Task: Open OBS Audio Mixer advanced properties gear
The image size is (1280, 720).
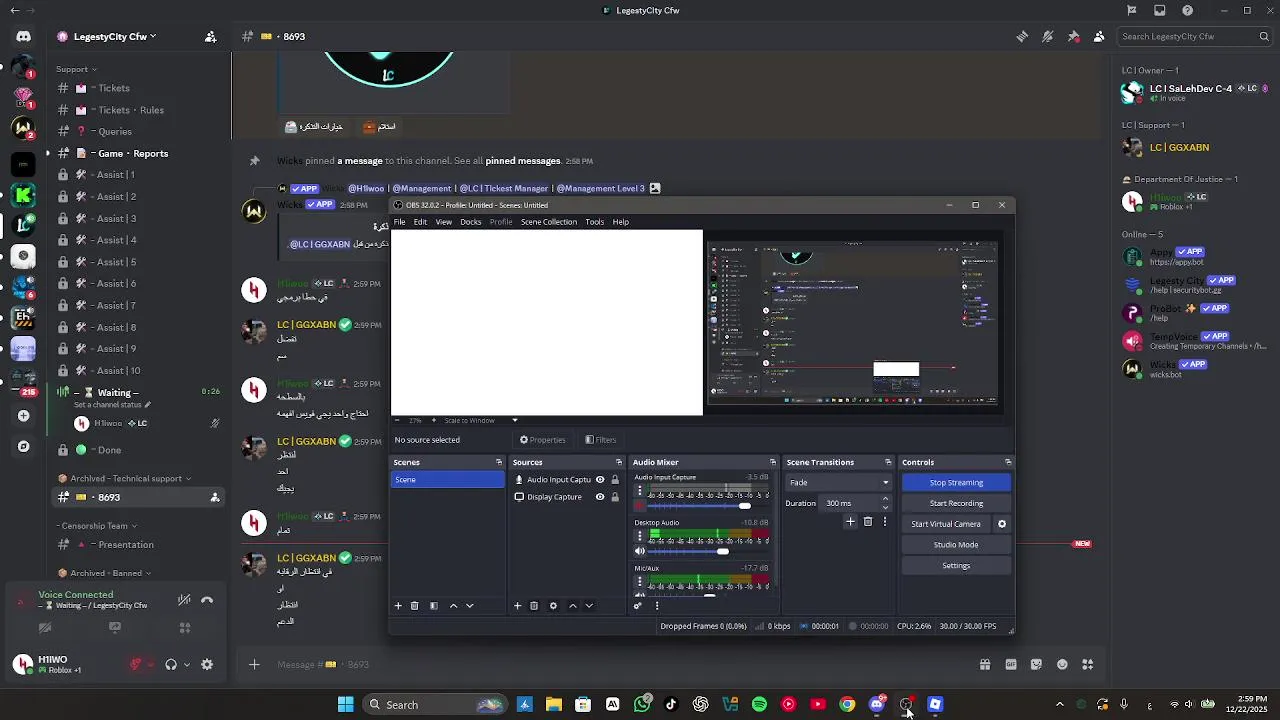Action: pyautogui.click(x=638, y=605)
